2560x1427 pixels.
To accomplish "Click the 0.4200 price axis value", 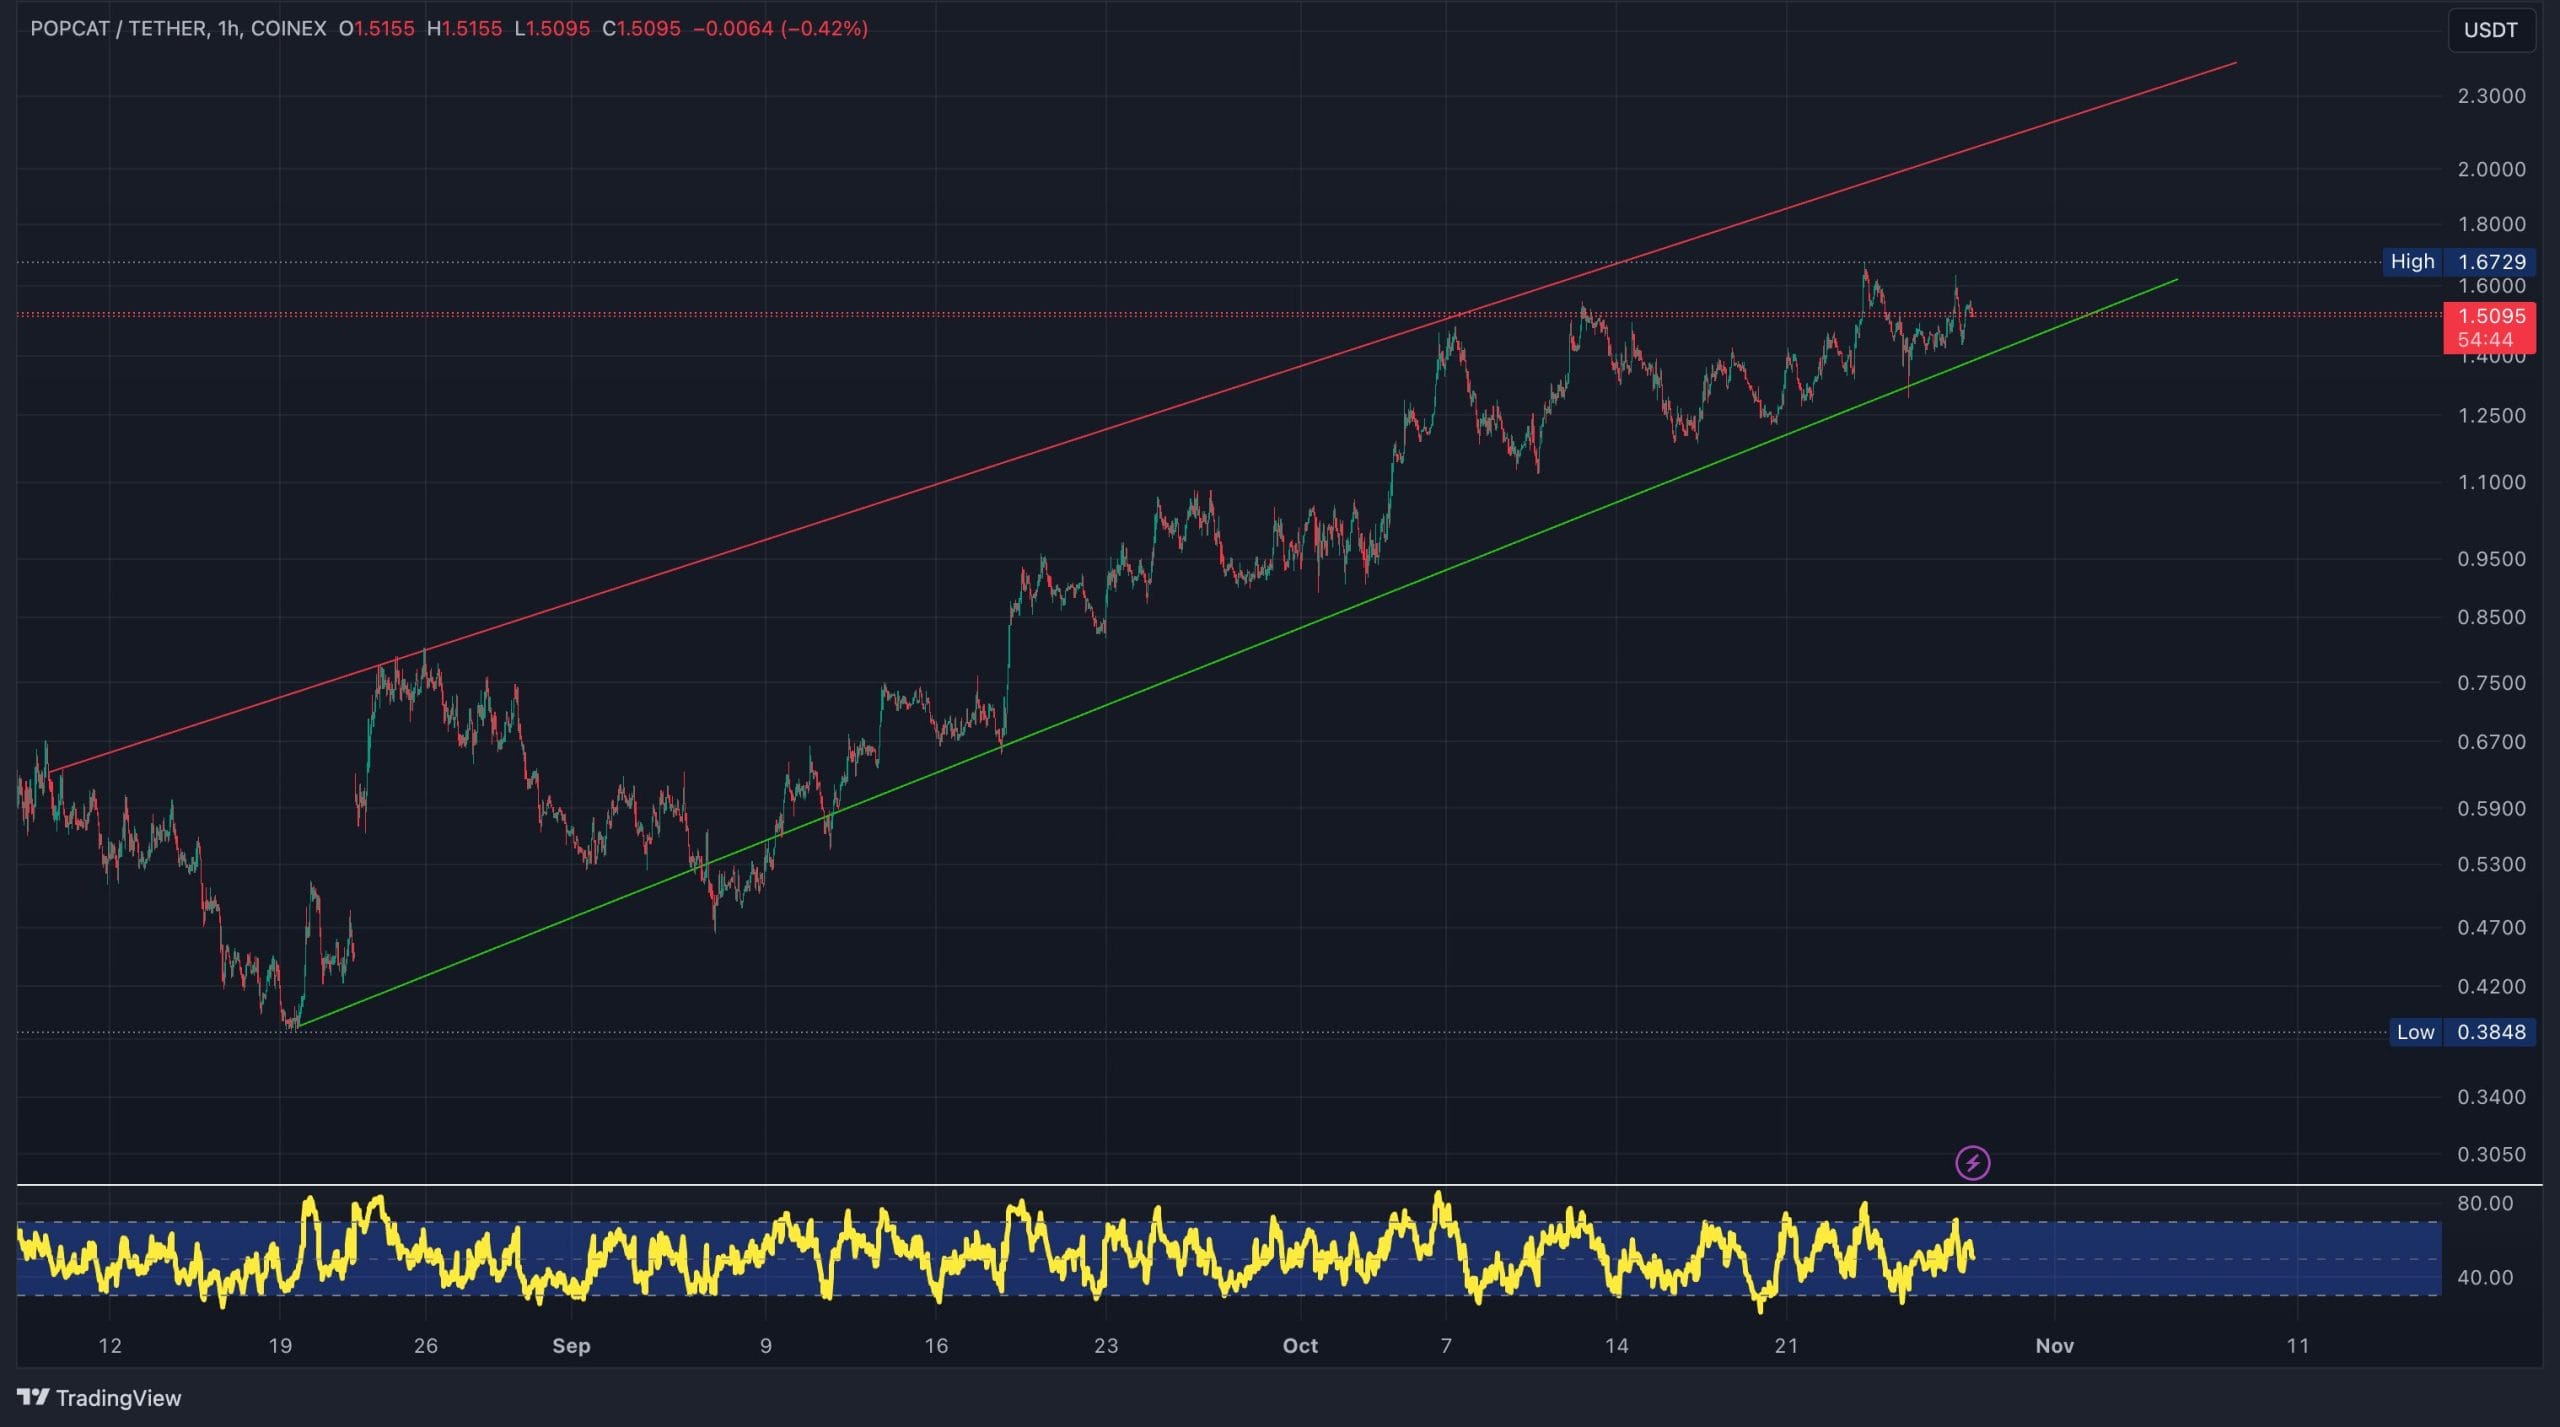I will tap(2491, 986).
